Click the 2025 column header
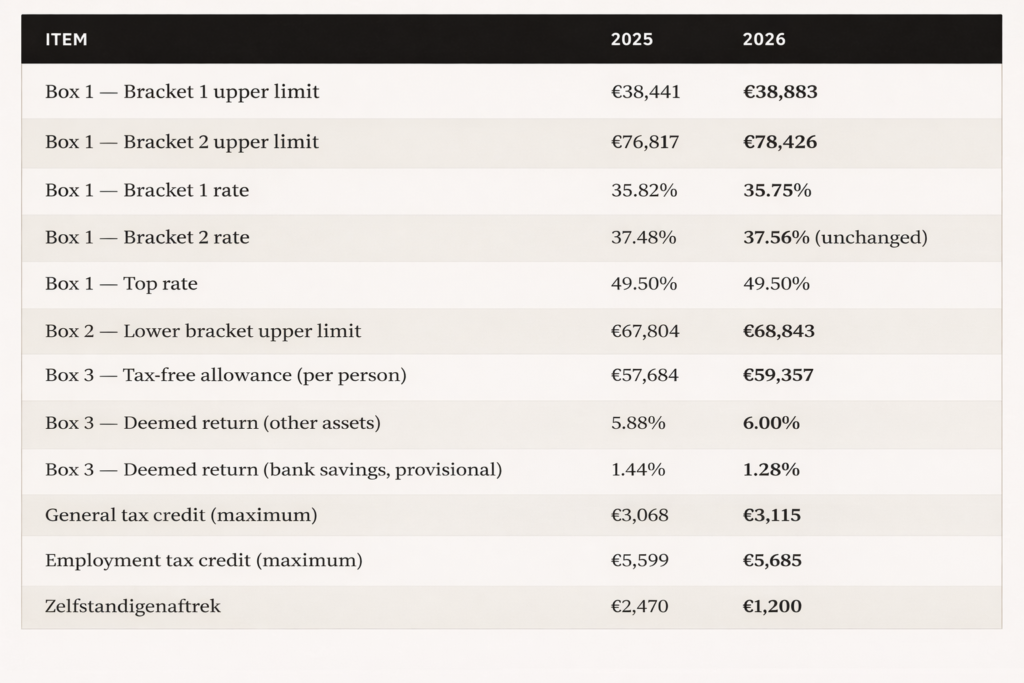The image size is (1024, 683). click(631, 40)
